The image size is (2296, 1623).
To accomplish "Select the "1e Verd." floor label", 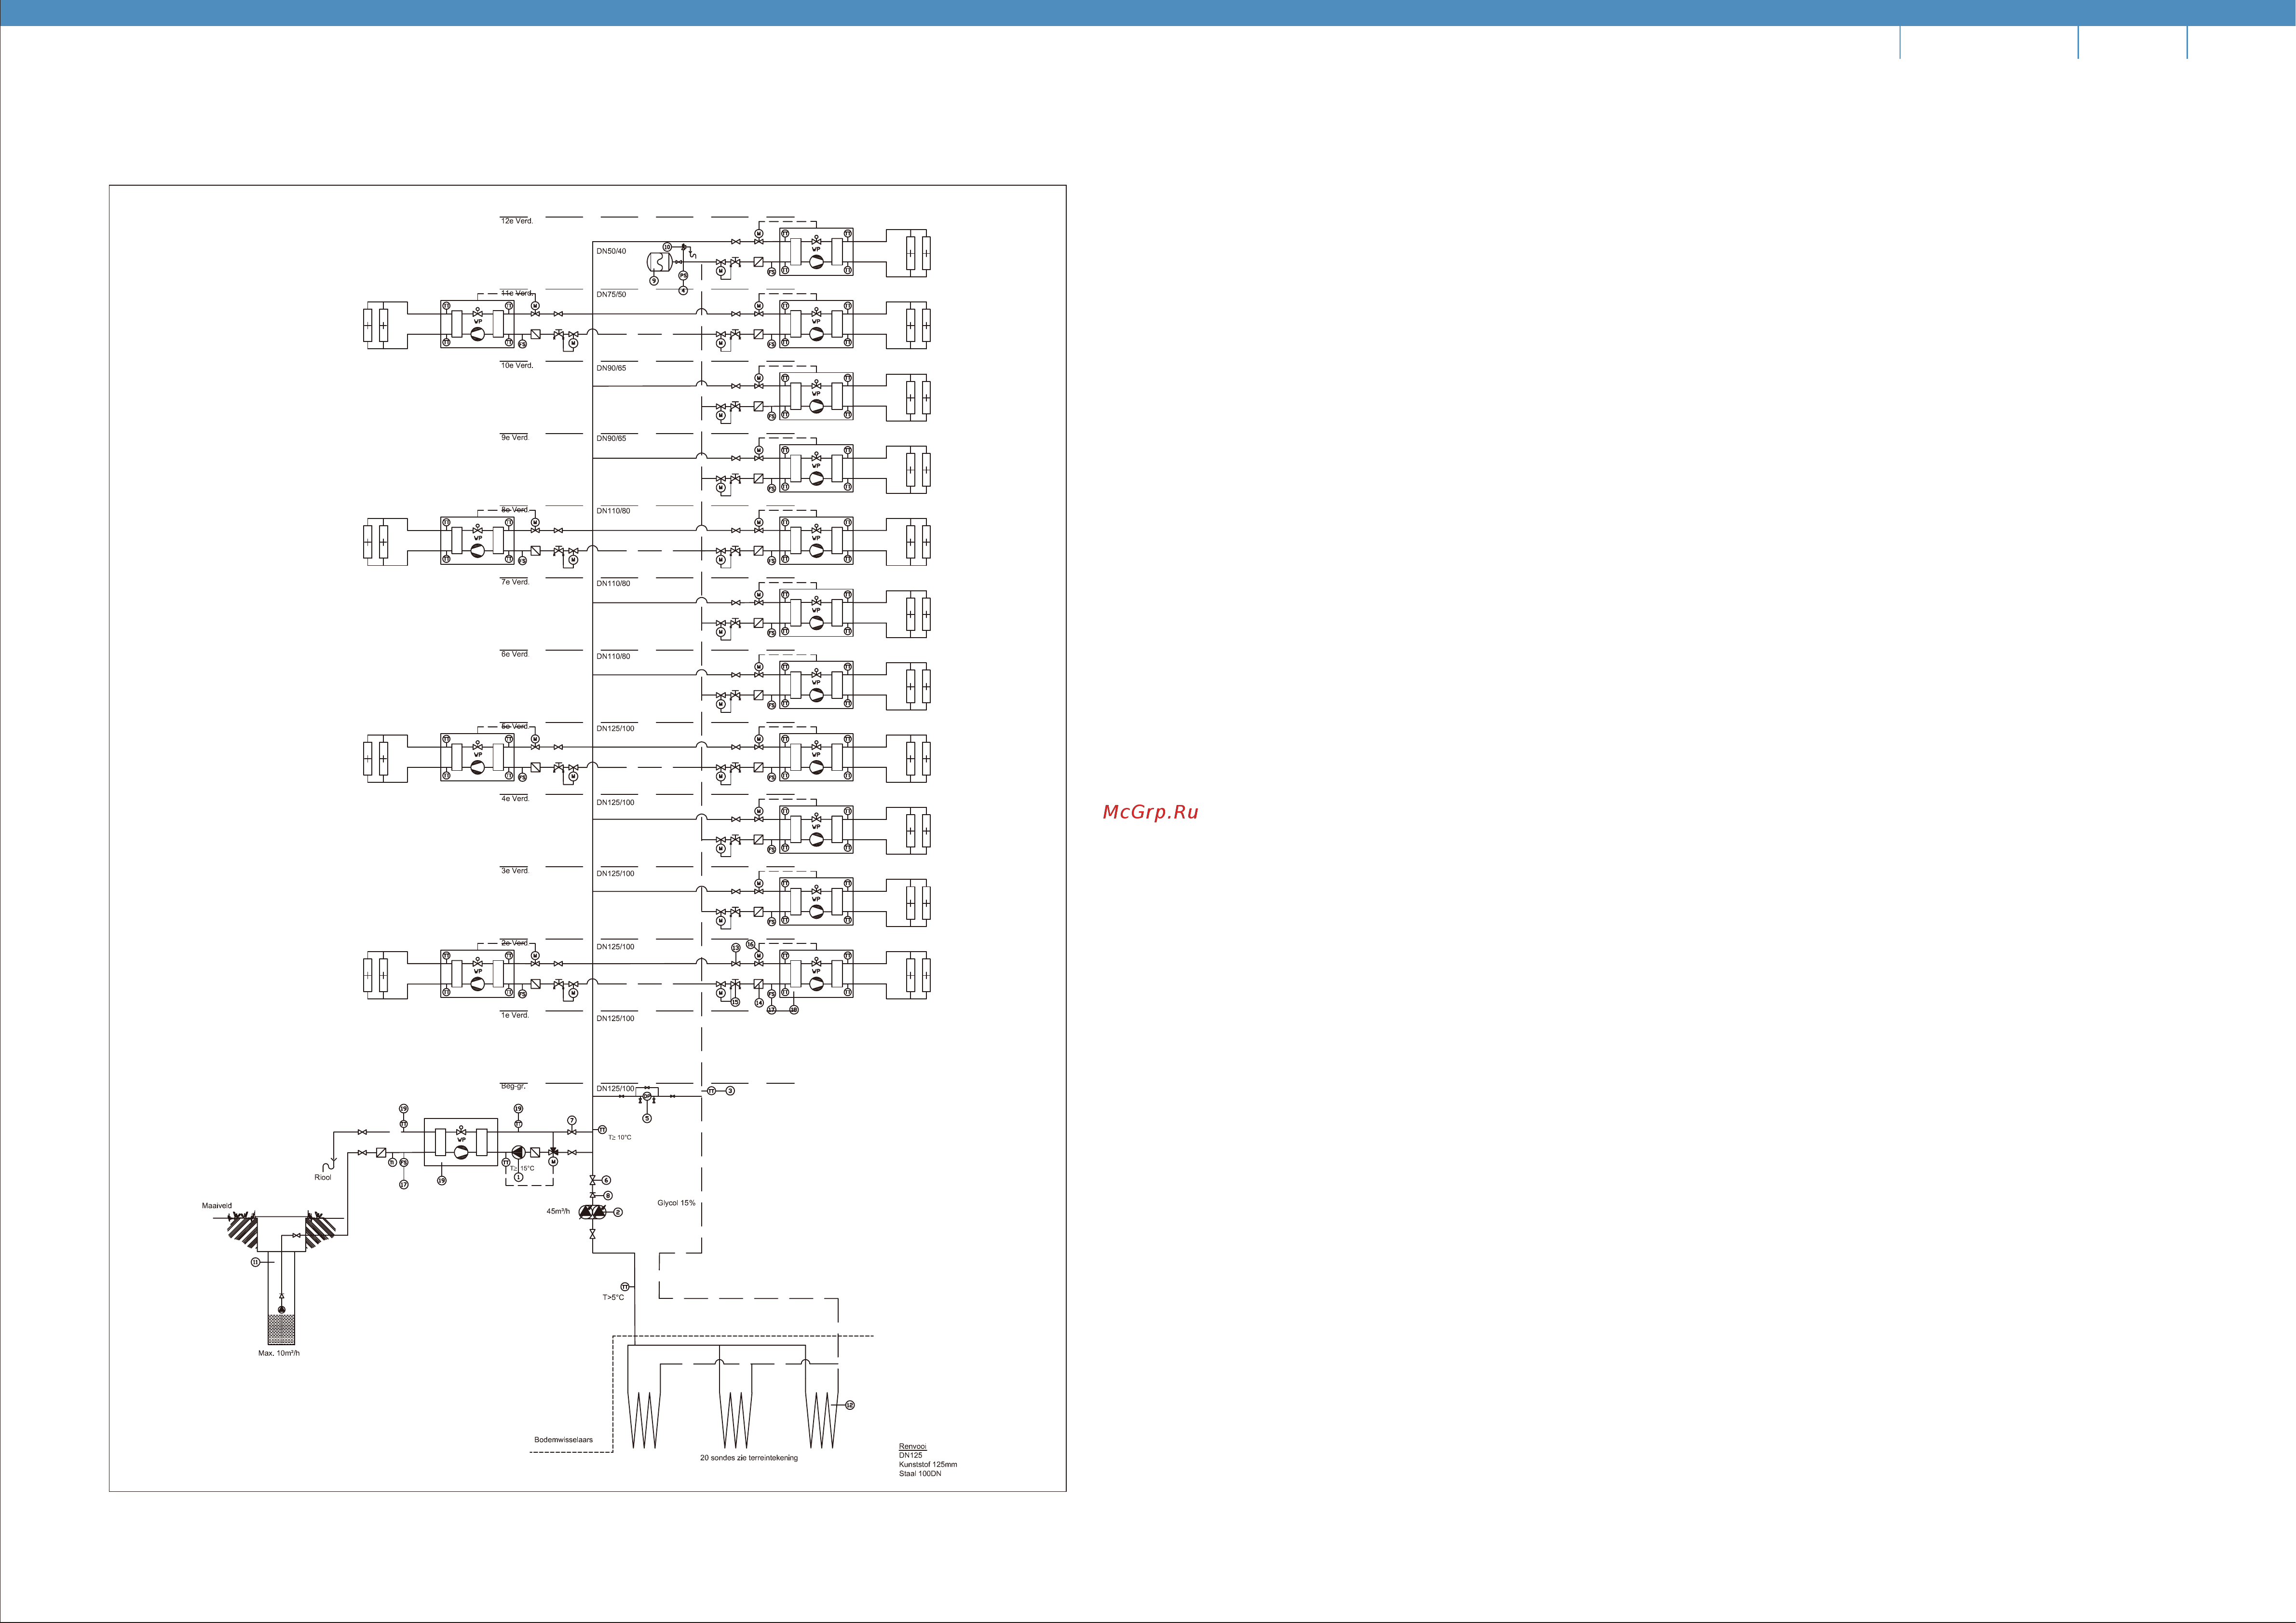I will click(x=515, y=1015).
